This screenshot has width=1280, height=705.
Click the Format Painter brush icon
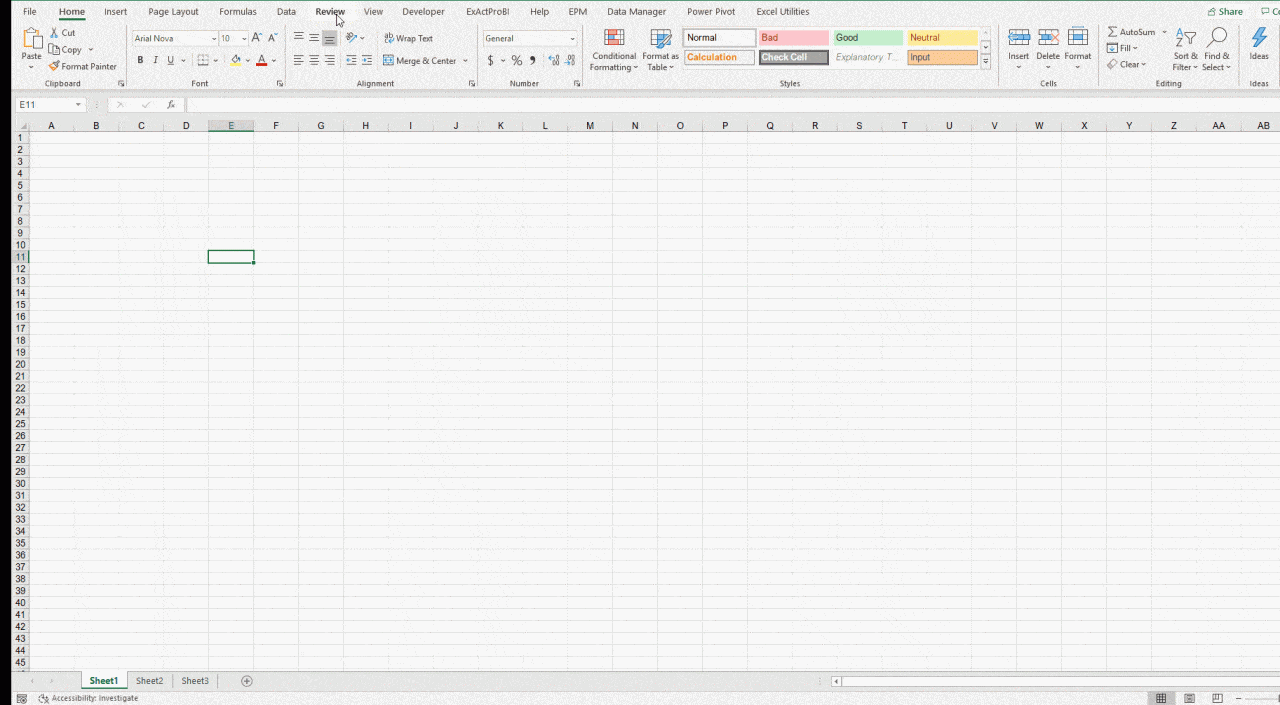click(x=54, y=66)
